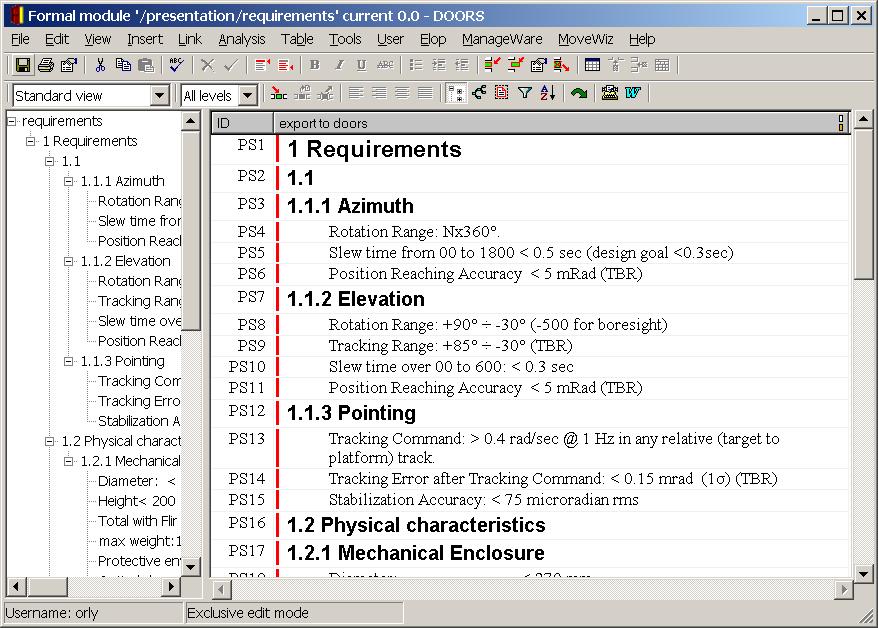Screen dimensions: 878x628
Task: Collapse the 1 Requirements tree node
Action: point(31,141)
